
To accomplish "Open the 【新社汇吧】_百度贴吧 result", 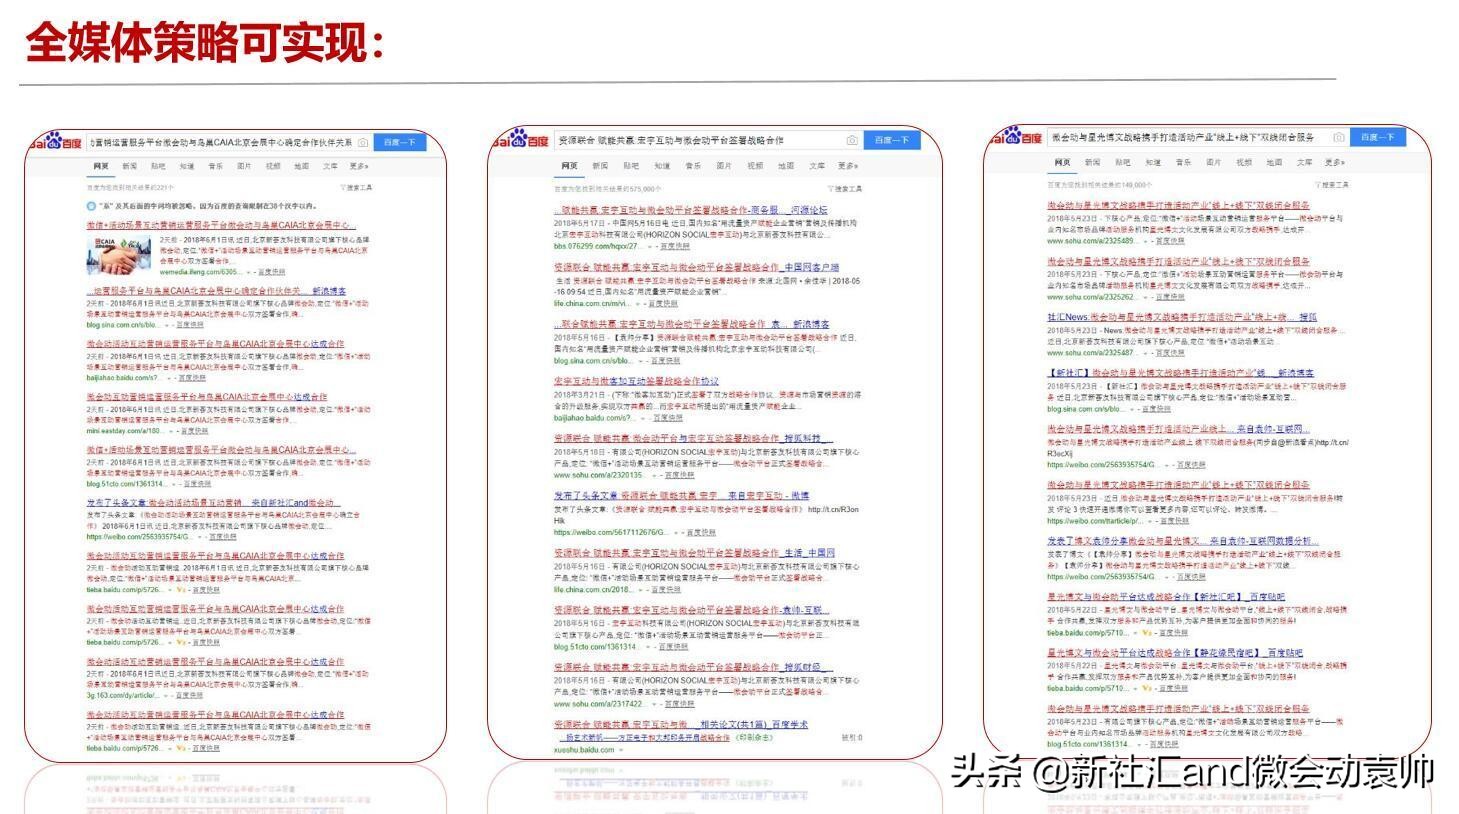I will (x=1166, y=597).
